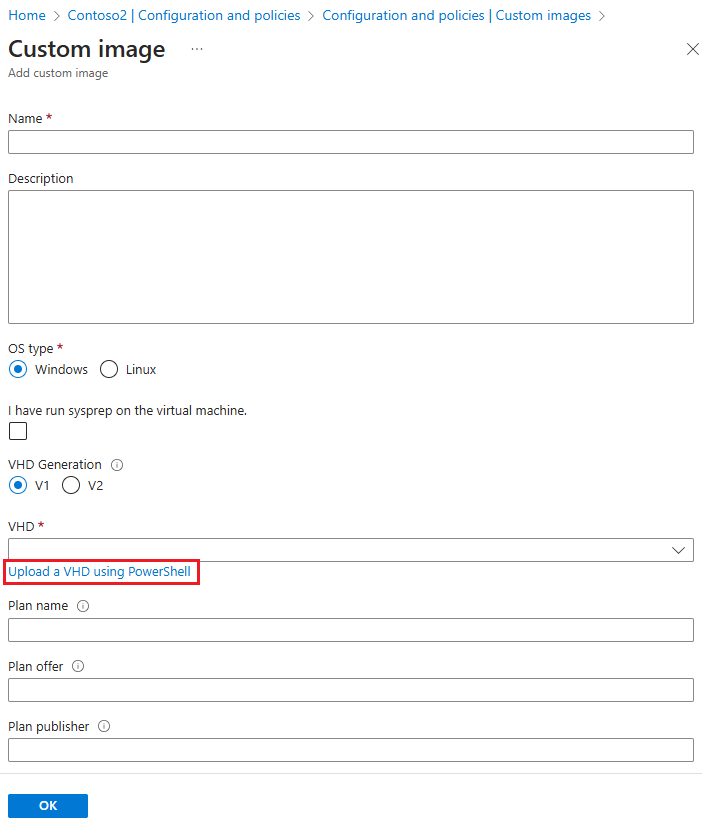Open Contoso2 Configuration and policies breadcrumb
The width and height of the screenshot is (702, 824).
pos(183,15)
